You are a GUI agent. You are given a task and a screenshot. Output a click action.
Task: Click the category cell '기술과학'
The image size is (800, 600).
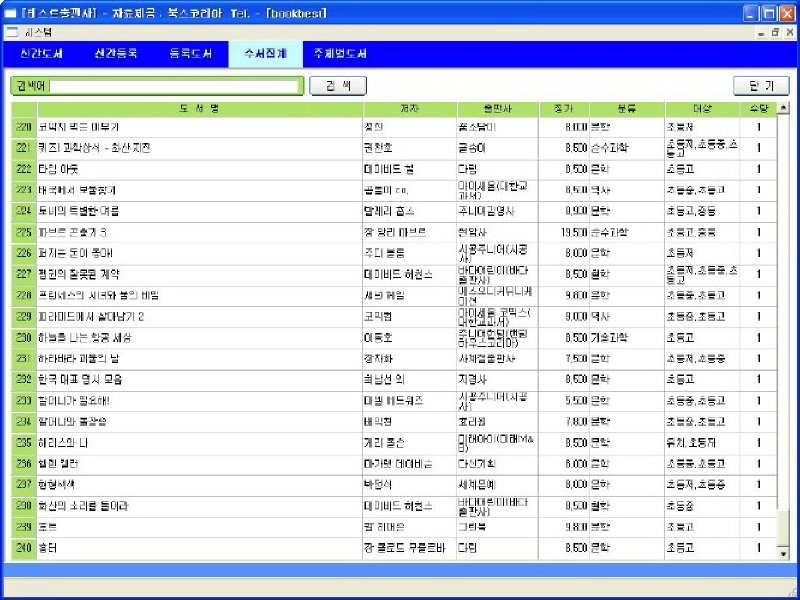(627, 338)
